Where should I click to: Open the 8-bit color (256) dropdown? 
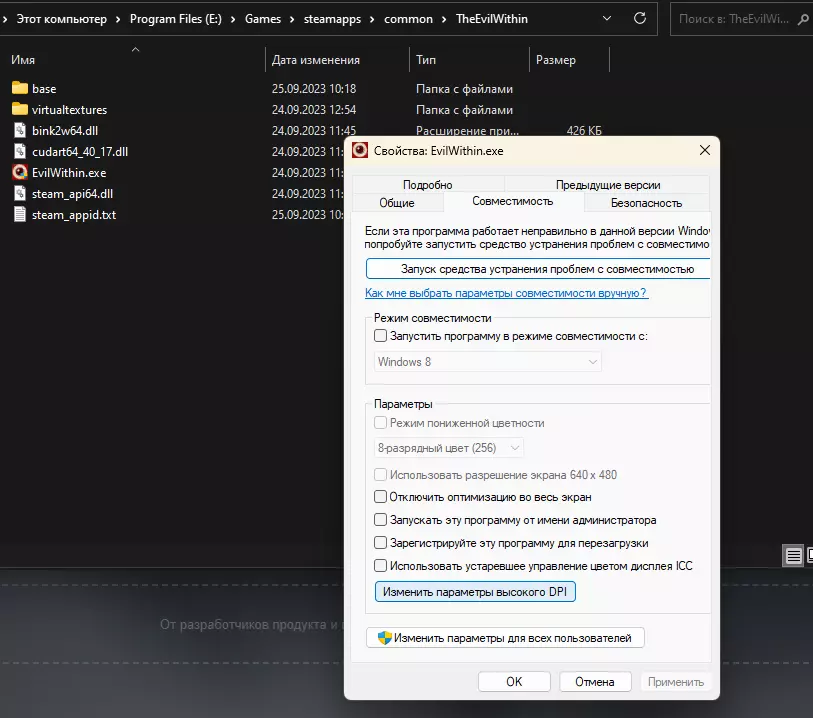[448, 448]
